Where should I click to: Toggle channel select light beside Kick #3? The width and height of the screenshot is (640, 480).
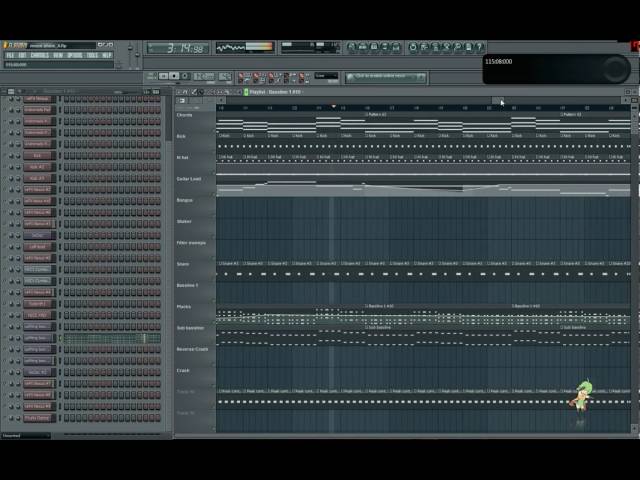point(58,179)
